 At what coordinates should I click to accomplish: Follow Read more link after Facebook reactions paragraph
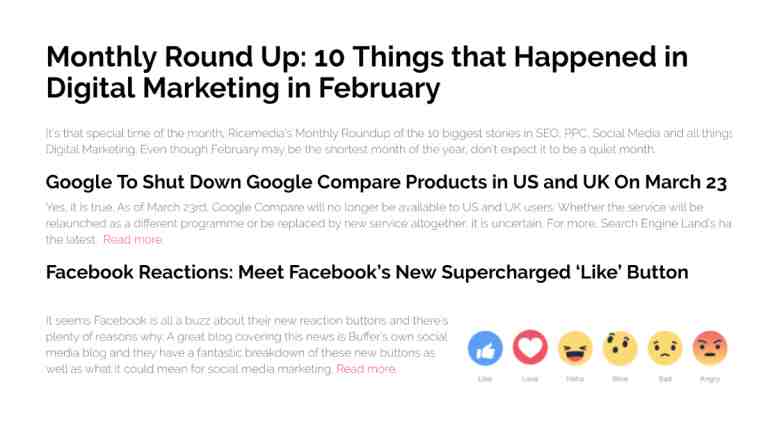point(366,369)
